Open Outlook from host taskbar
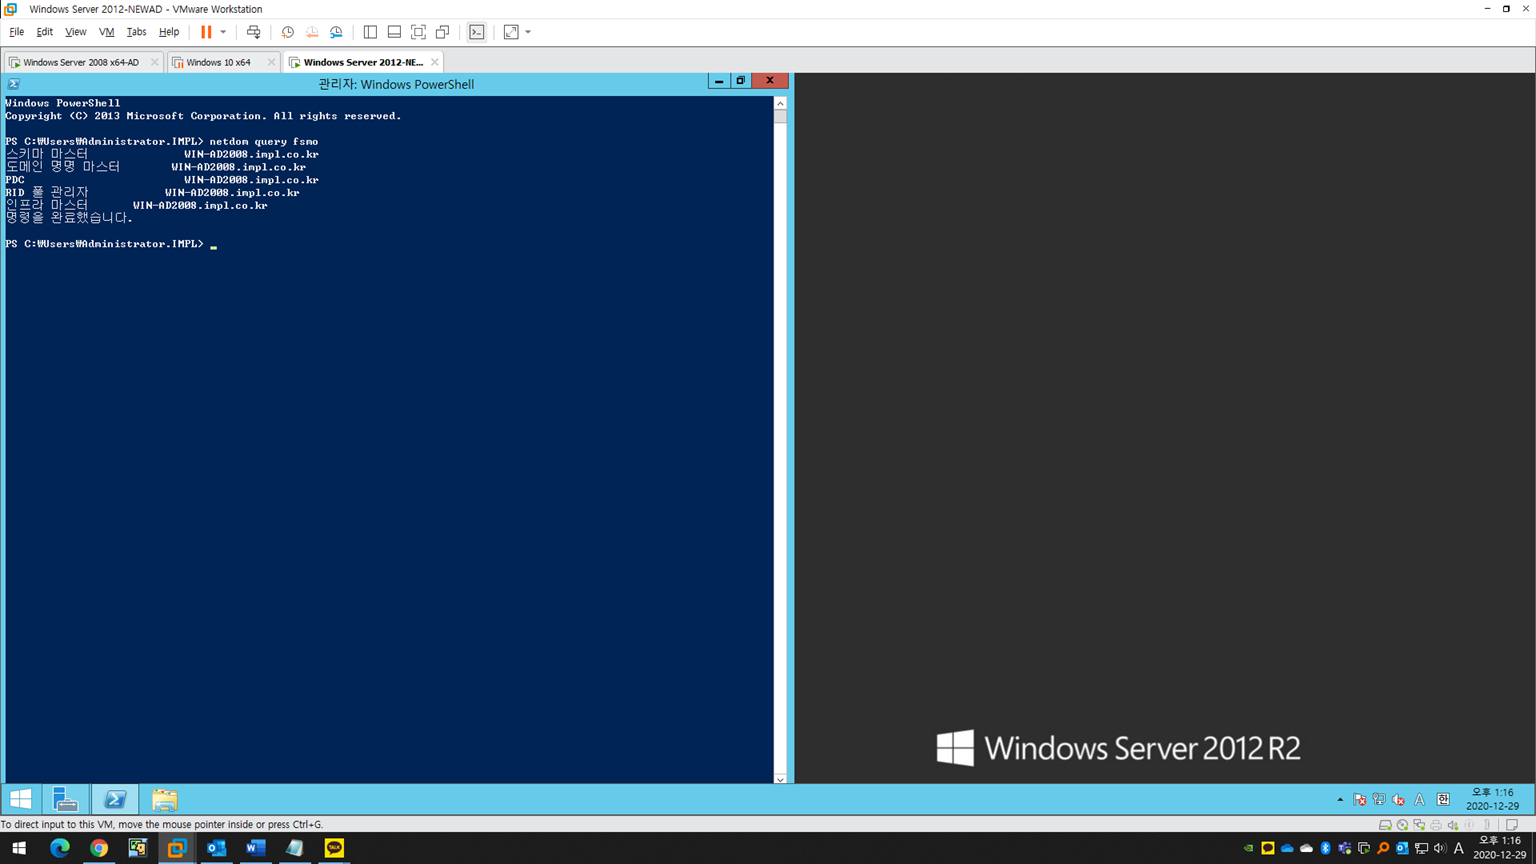 (216, 848)
